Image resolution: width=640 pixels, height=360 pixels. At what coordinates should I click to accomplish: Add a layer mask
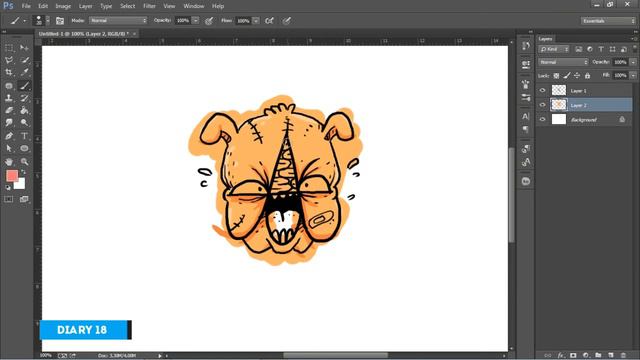click(573, 355)
